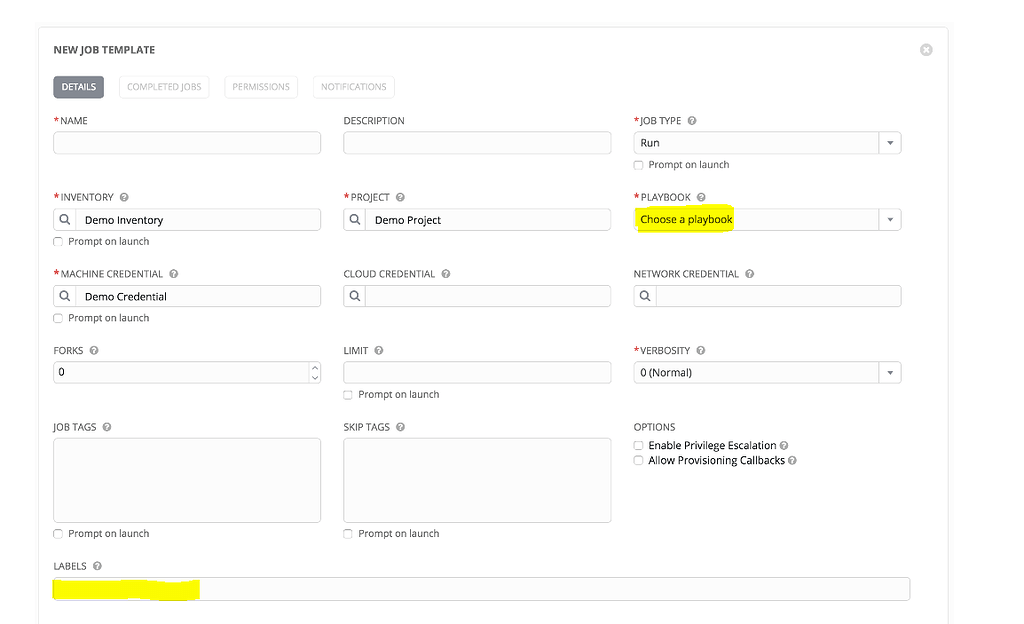Open the Job Type dropdown
The width and height of the screenshot is (1024, 624).
[890, 142]
